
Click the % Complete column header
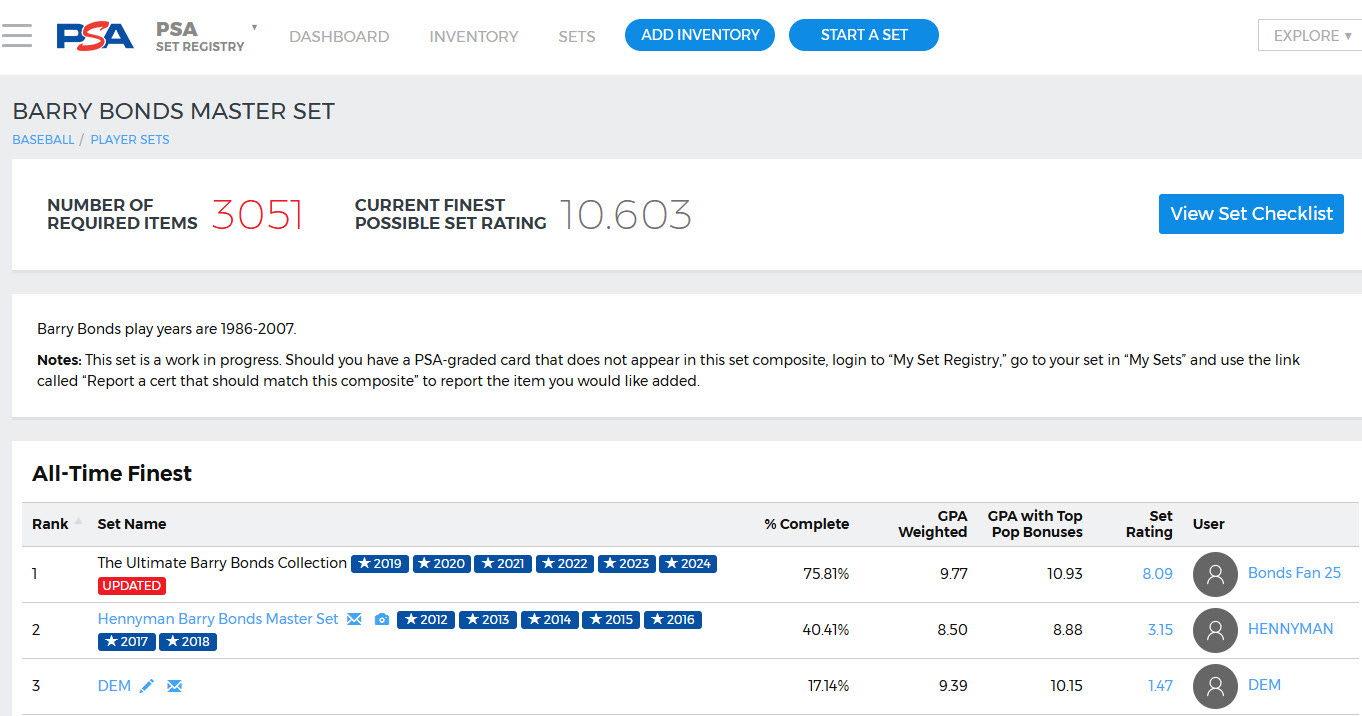[807, 524]
